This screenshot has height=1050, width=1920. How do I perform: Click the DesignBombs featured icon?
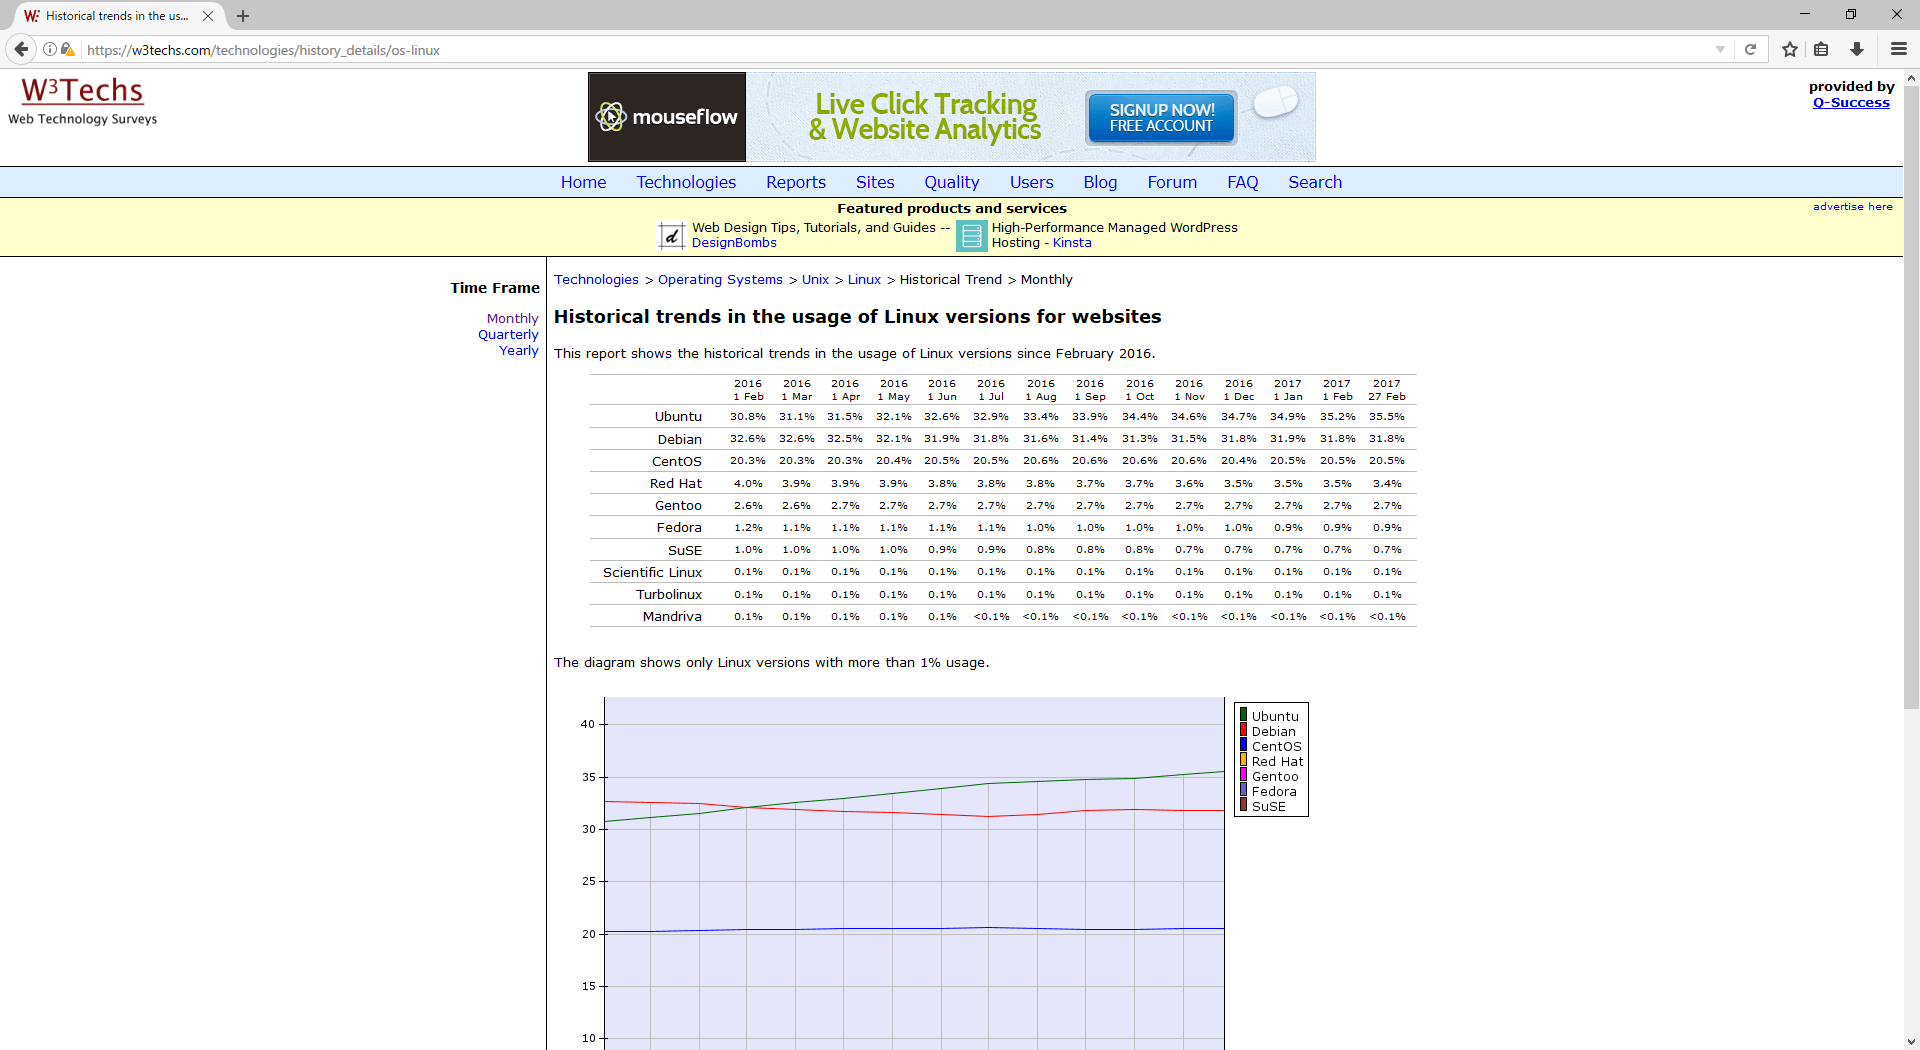click(671, 236)
